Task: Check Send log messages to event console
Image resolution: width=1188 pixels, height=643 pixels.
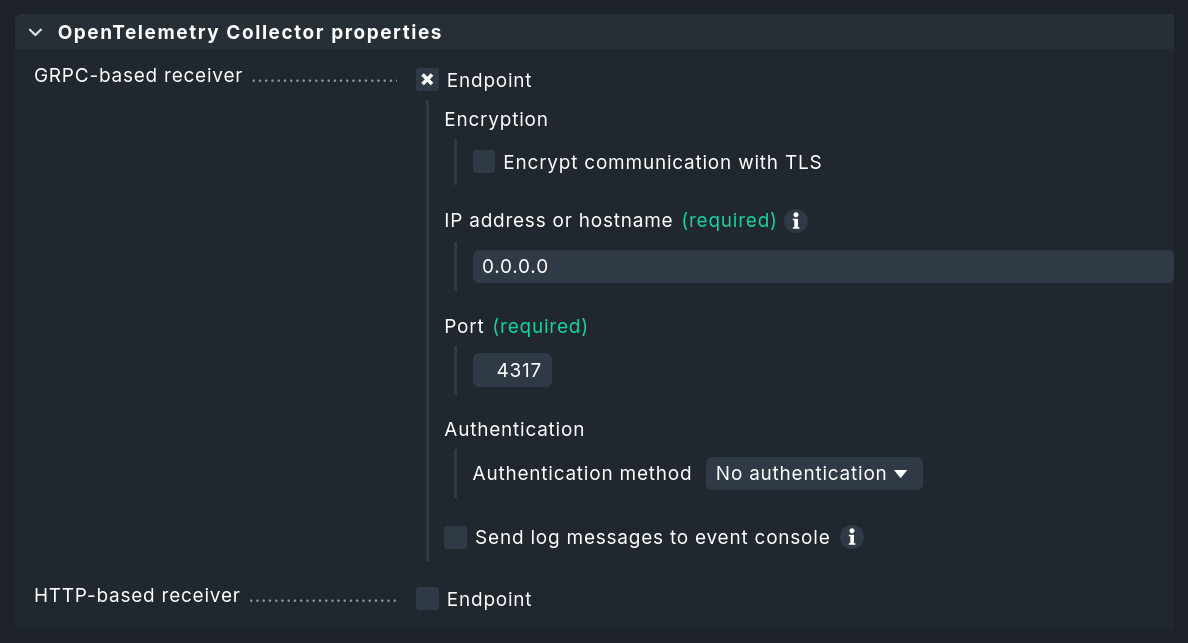Action: (x=455, y=537)
